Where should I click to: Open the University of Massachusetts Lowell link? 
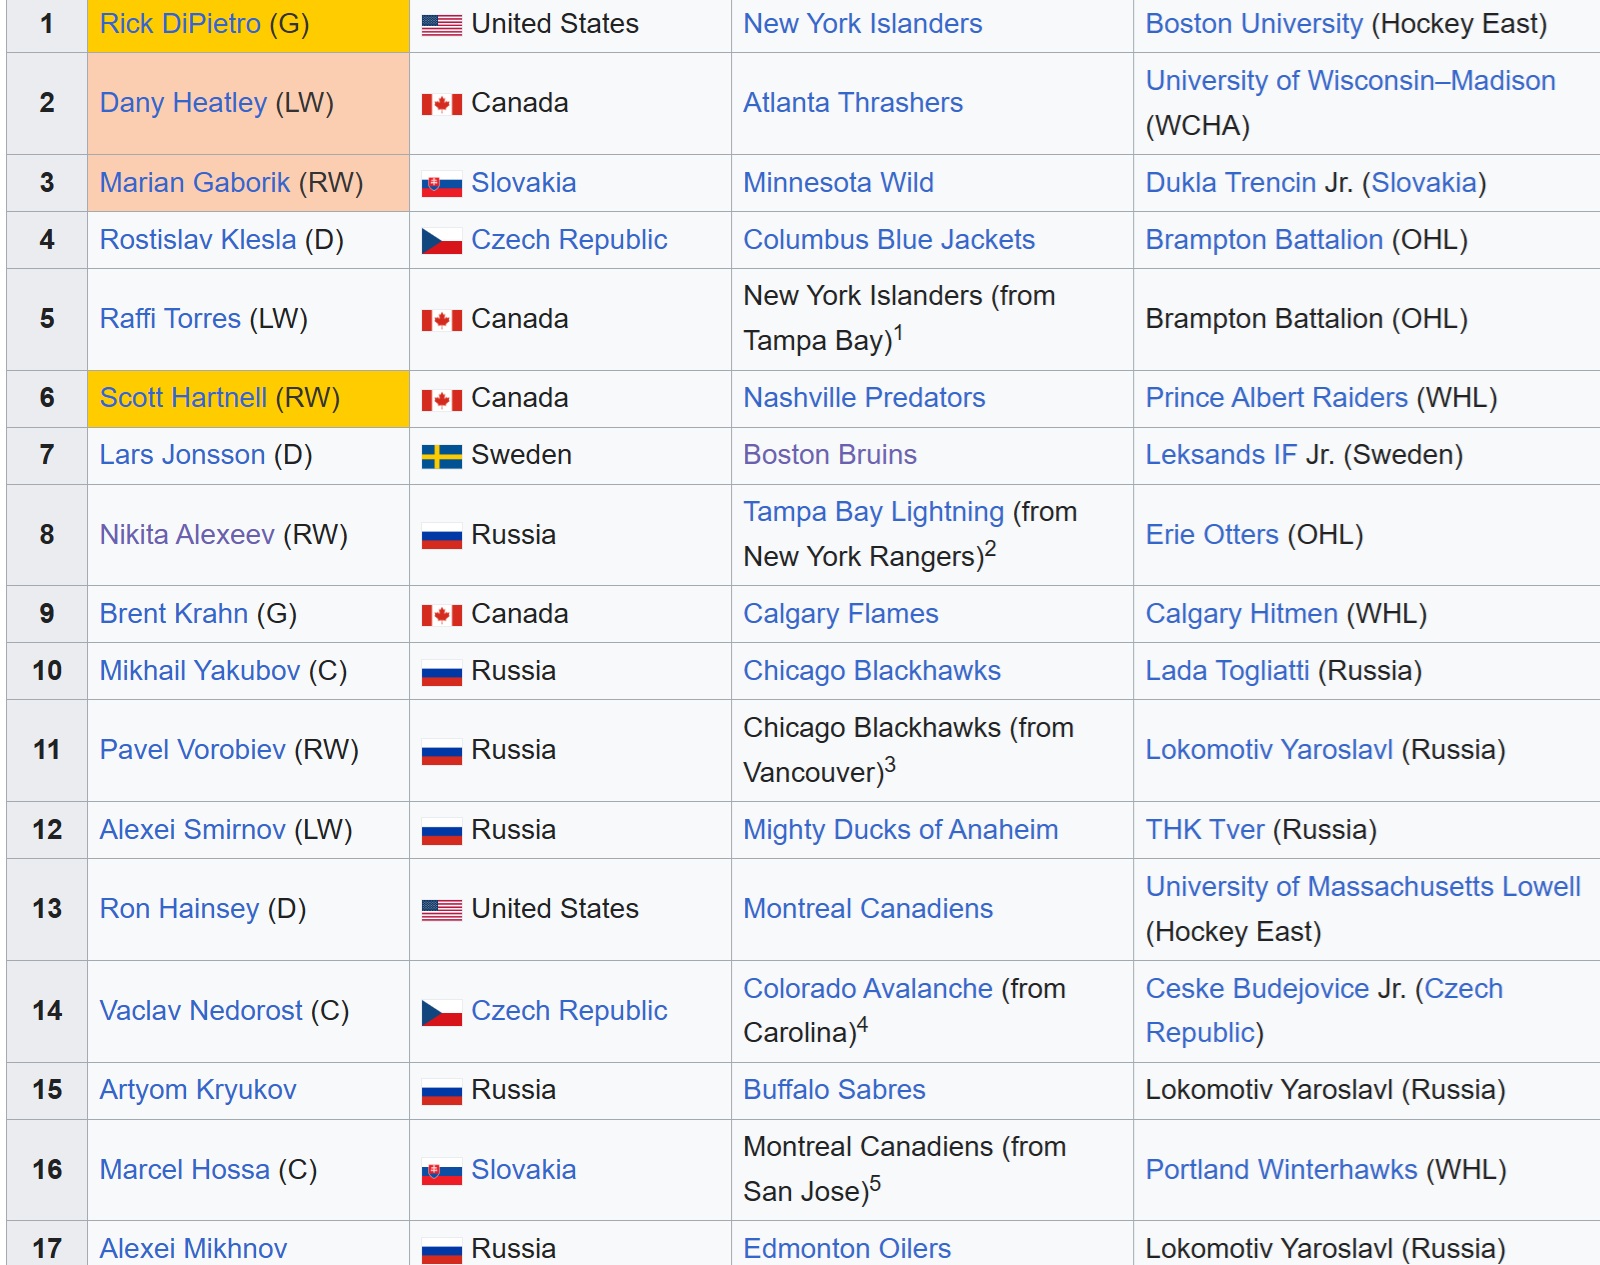click(1363, 887)
